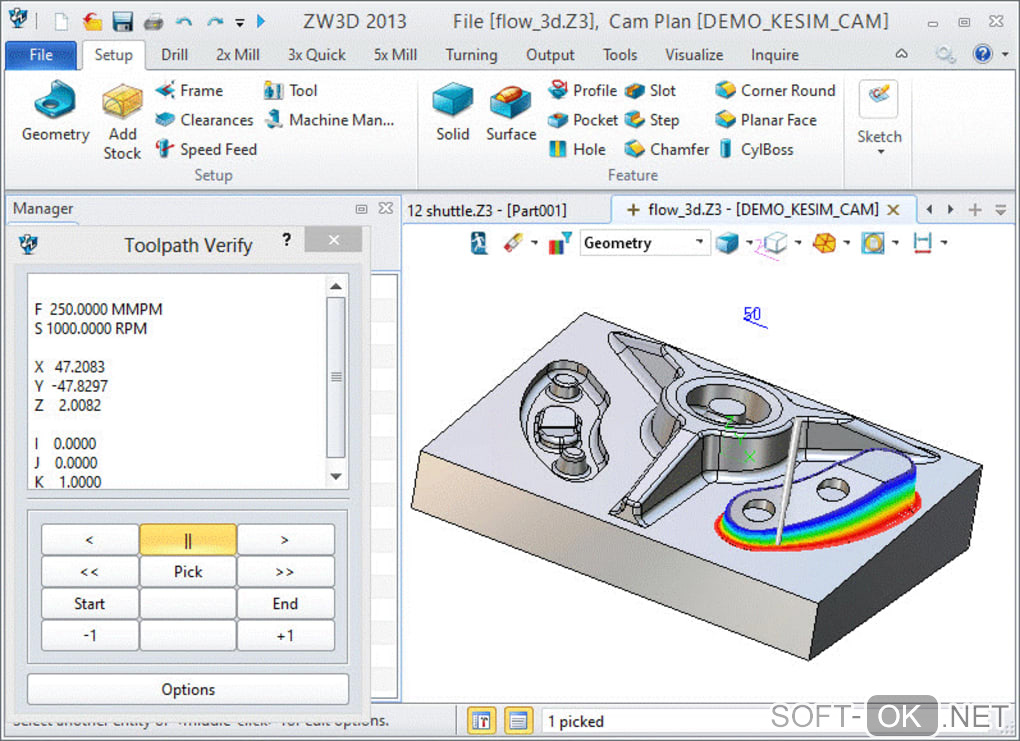Toggle the first view button in status bar
The width and height of the screenshot is (1020, 741).
click(482, 720)
